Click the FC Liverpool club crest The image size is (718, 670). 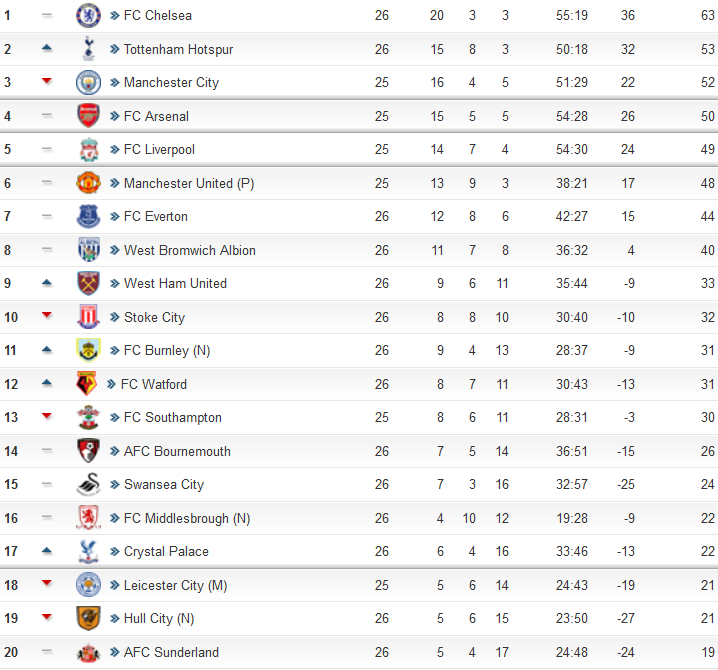coord(88,149)
